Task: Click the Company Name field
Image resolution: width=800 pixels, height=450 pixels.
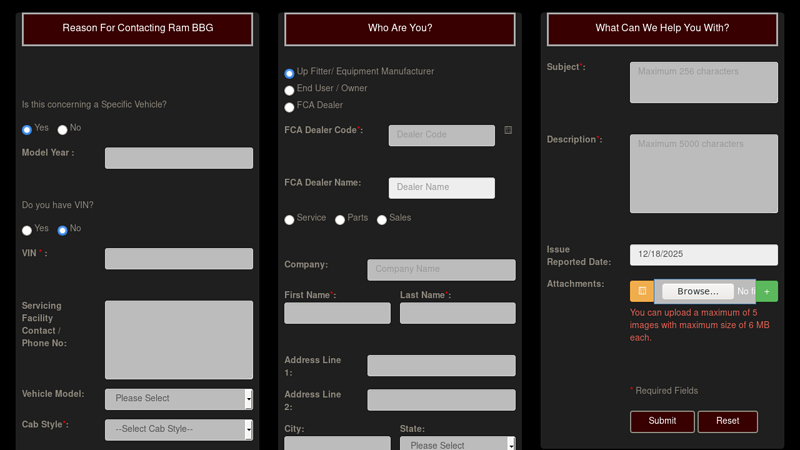Action: 441,270
